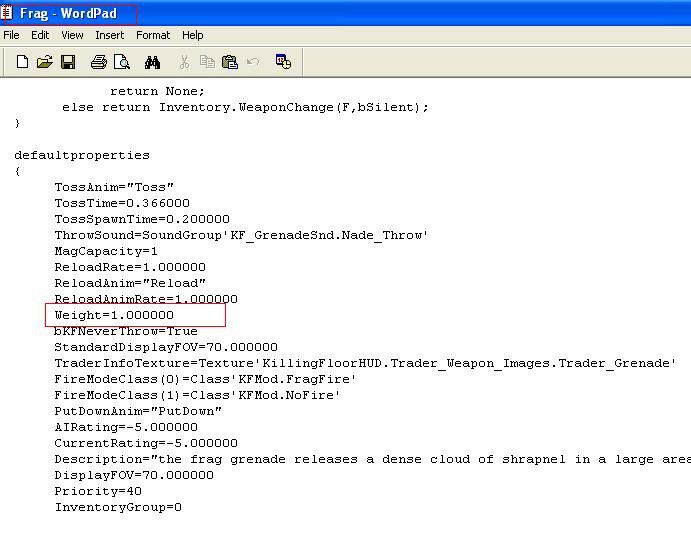Create a new document with the New icon
The height and width of the screenshot is (545, 691).
pos(22,62)
